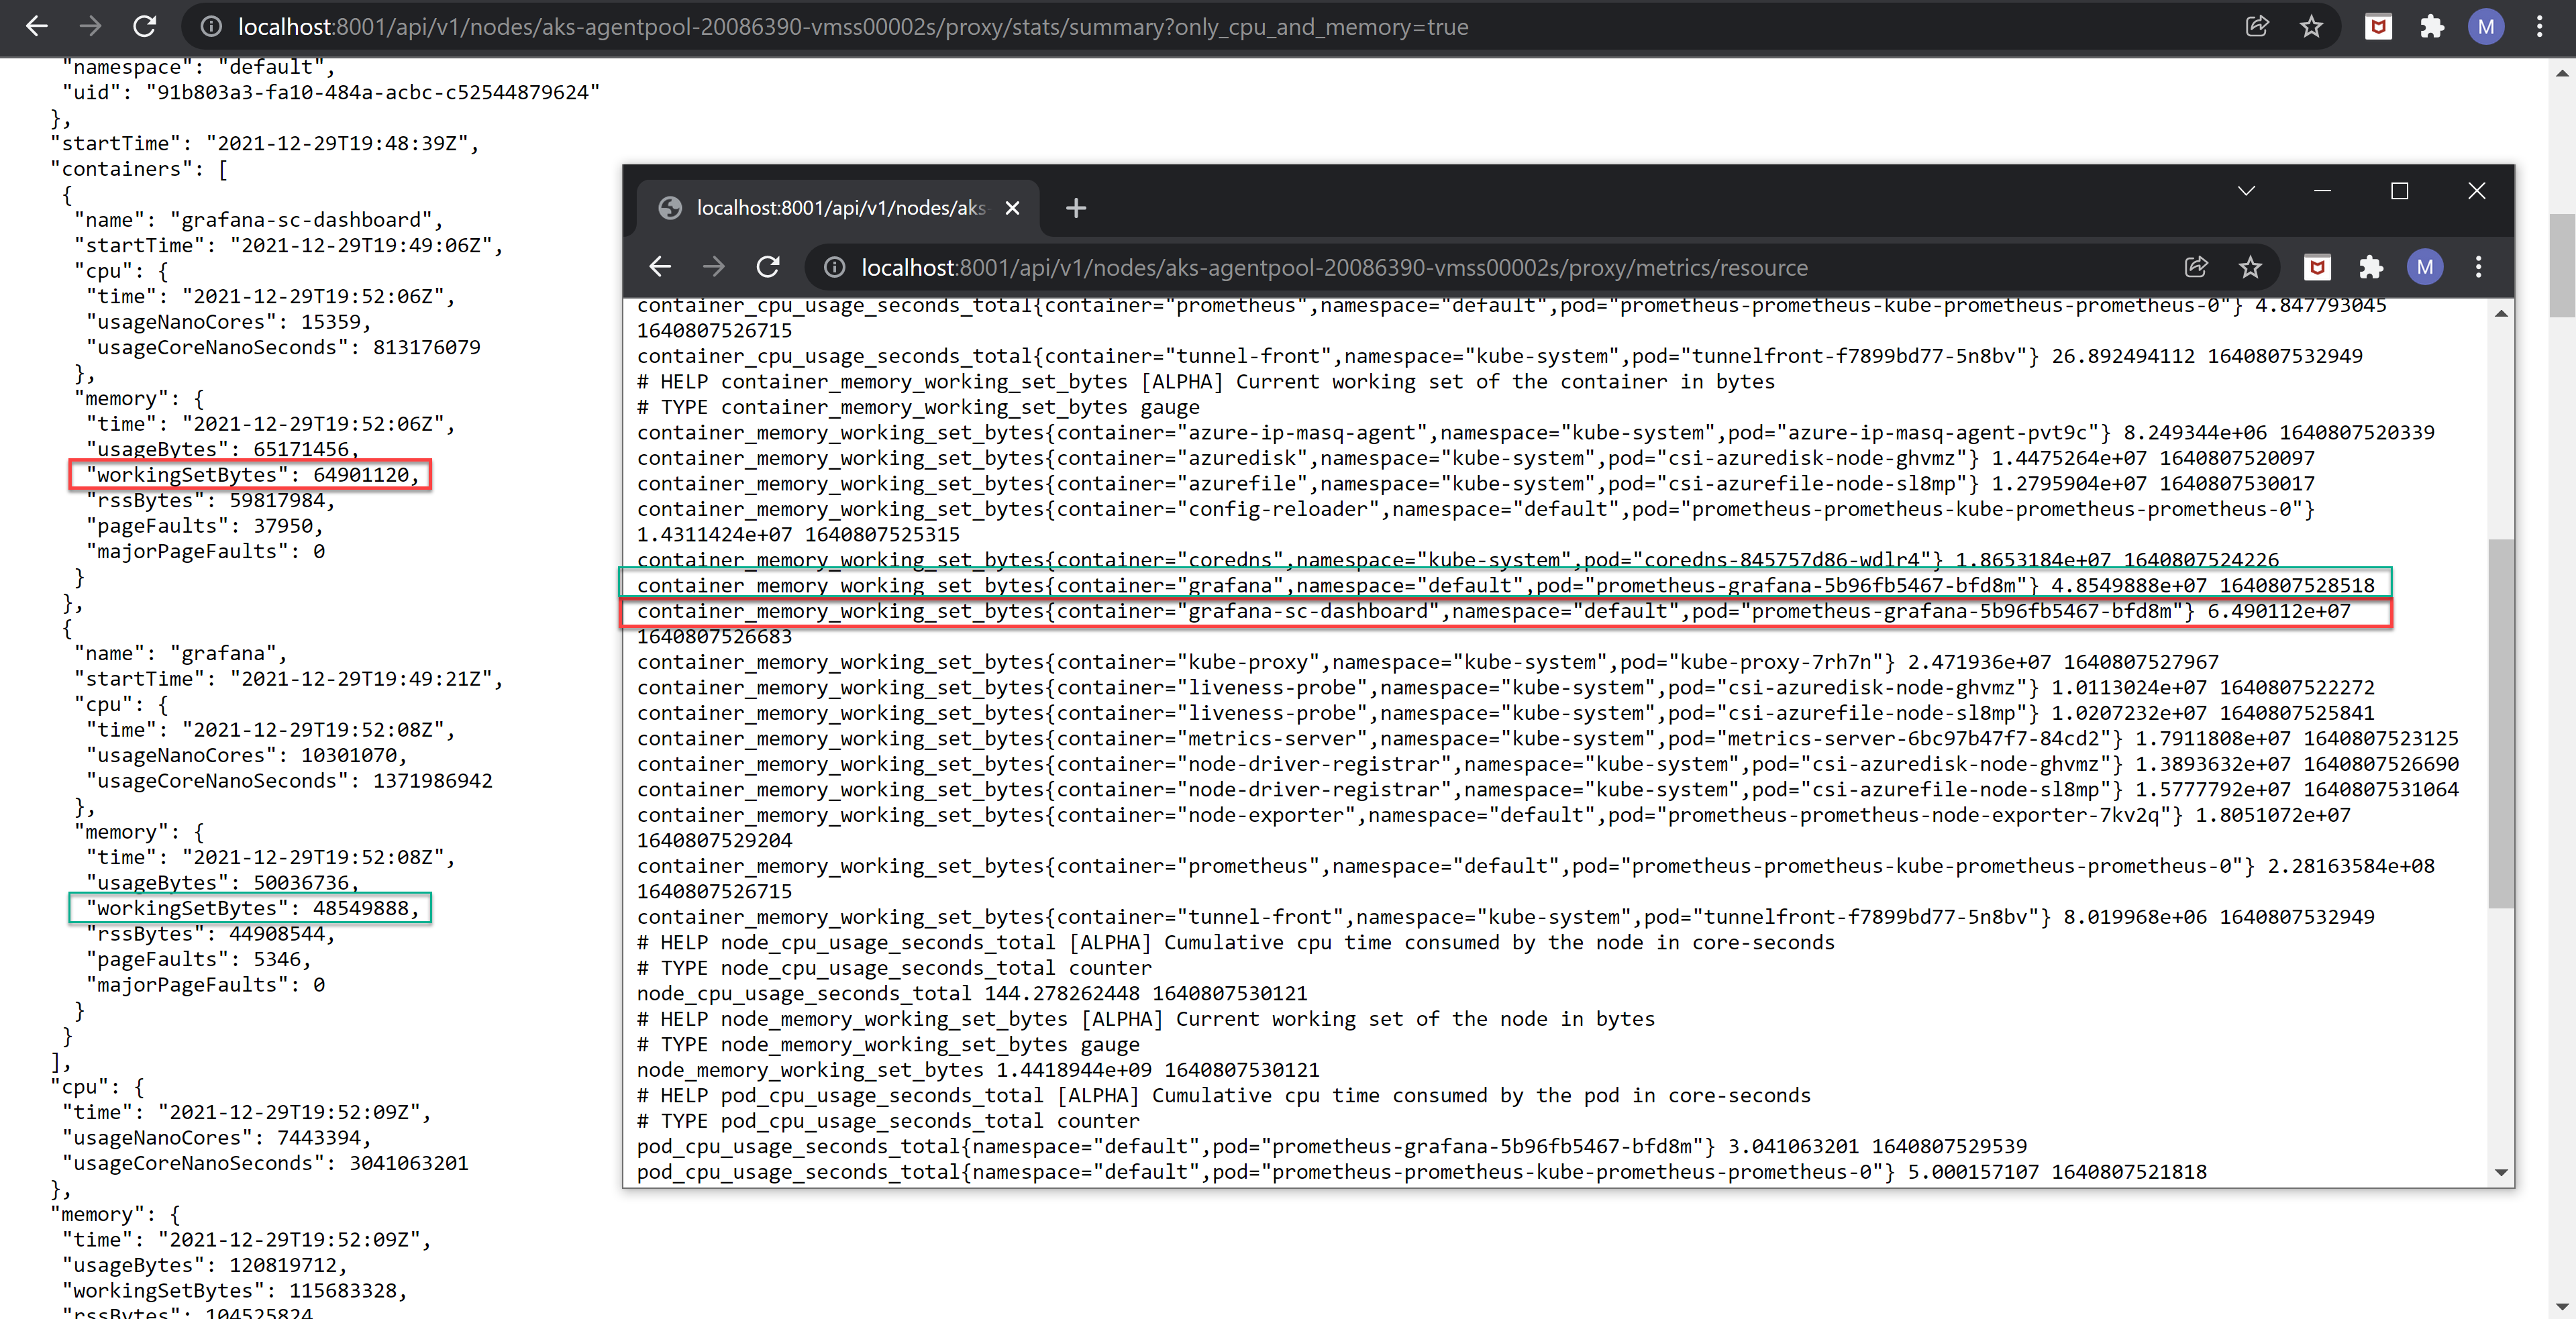
Task: Open site info icon in inner address bar
Action: tap(834, 267)
